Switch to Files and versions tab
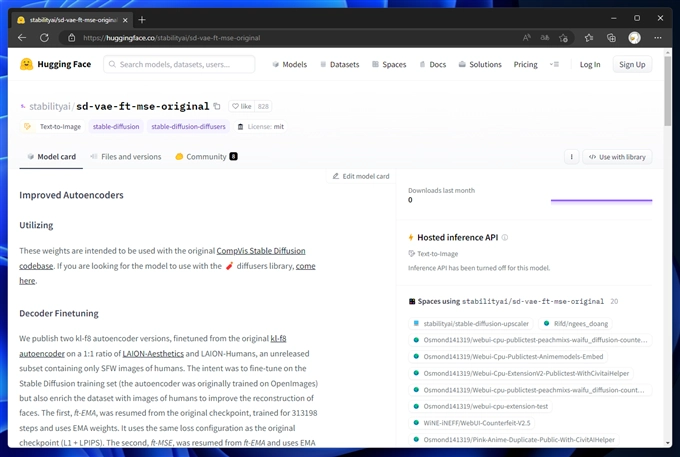This screenshot has height=457, width=680. pyautogui.click(x=125, y=157)
